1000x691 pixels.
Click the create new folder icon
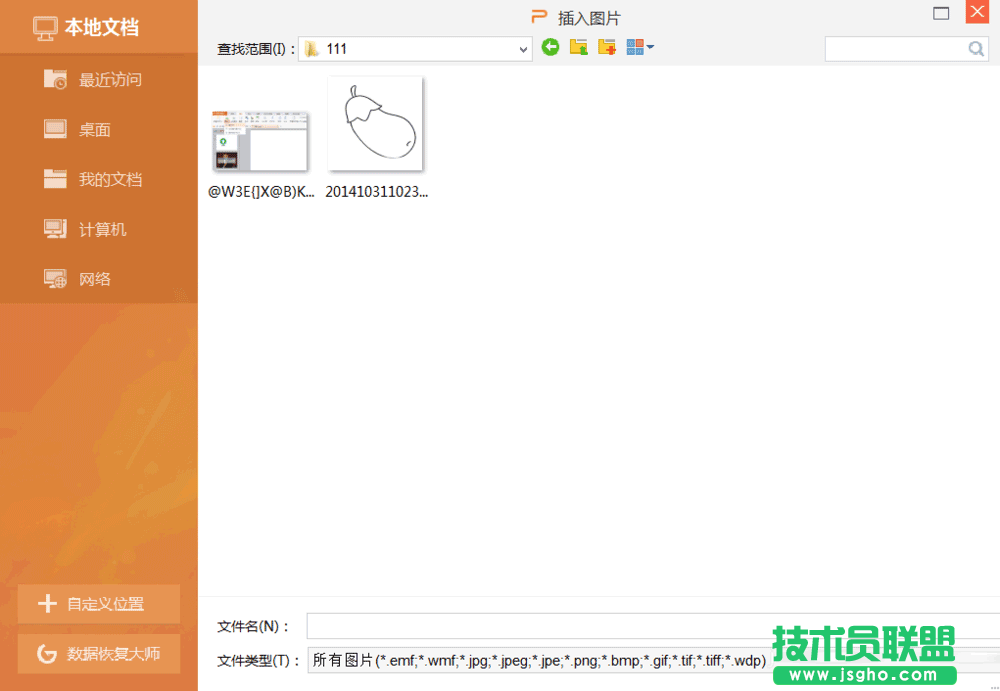pos(606,47)
